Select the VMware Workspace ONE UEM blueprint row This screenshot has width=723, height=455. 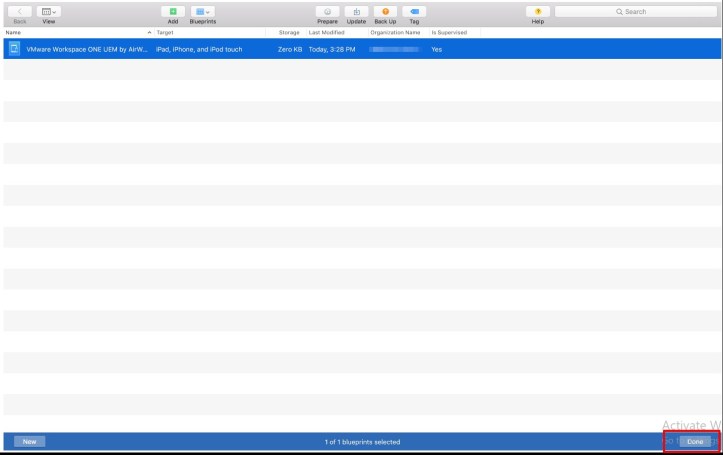click(x=300, y=49)
